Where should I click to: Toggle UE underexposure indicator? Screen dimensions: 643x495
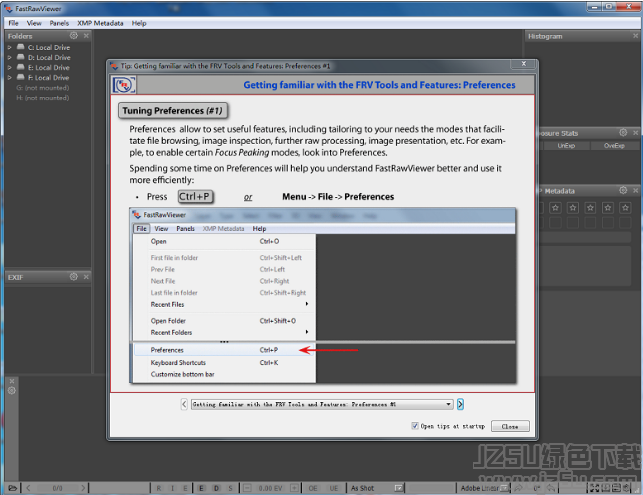pos(334,488)
